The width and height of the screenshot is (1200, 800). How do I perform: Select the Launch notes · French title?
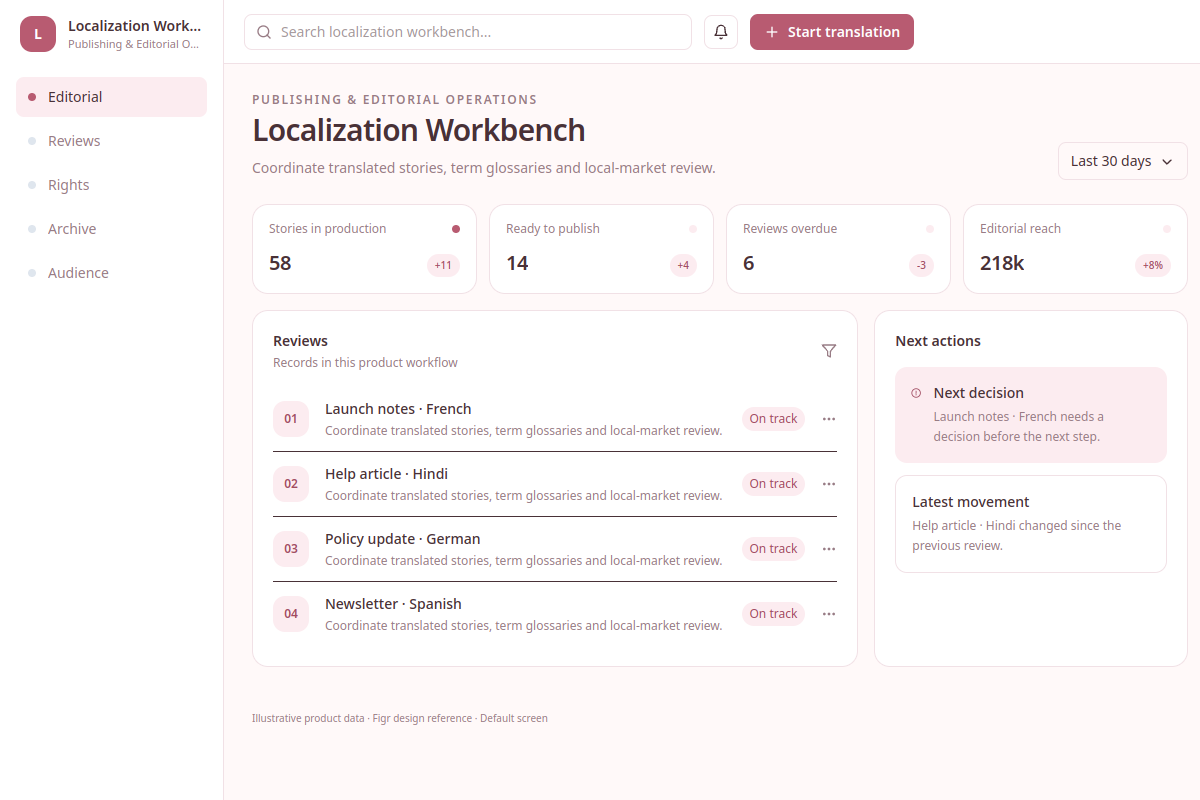click(x=398, y=409)
